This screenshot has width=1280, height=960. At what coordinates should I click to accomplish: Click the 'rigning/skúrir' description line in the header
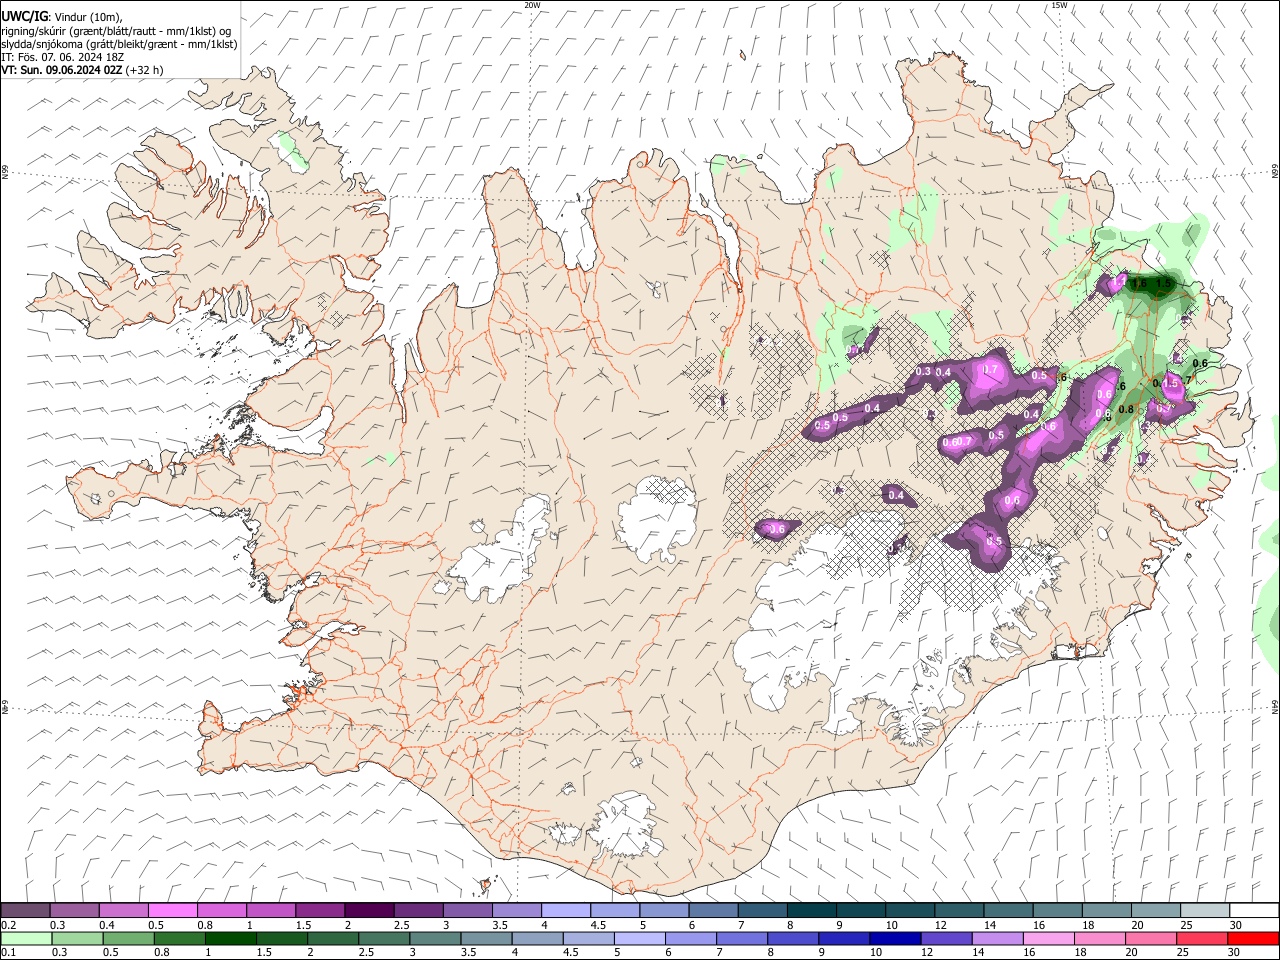coord(117,31)
